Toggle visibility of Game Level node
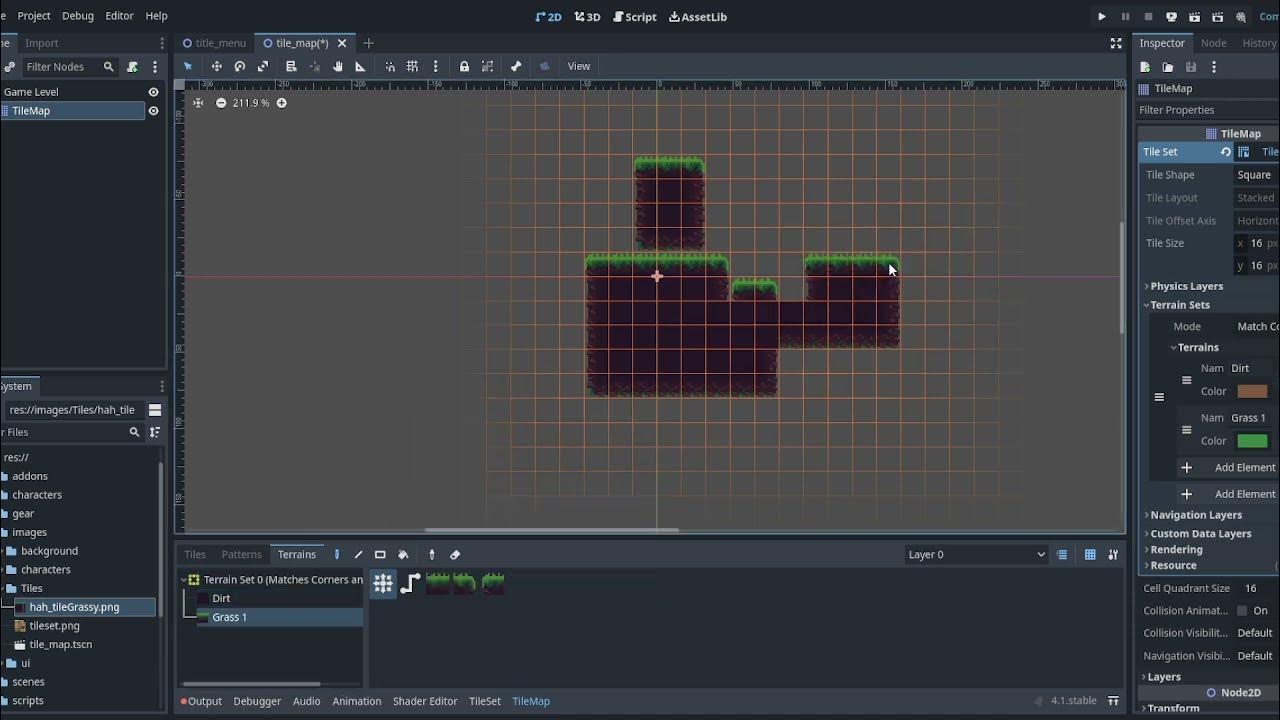 pos(153,92)
